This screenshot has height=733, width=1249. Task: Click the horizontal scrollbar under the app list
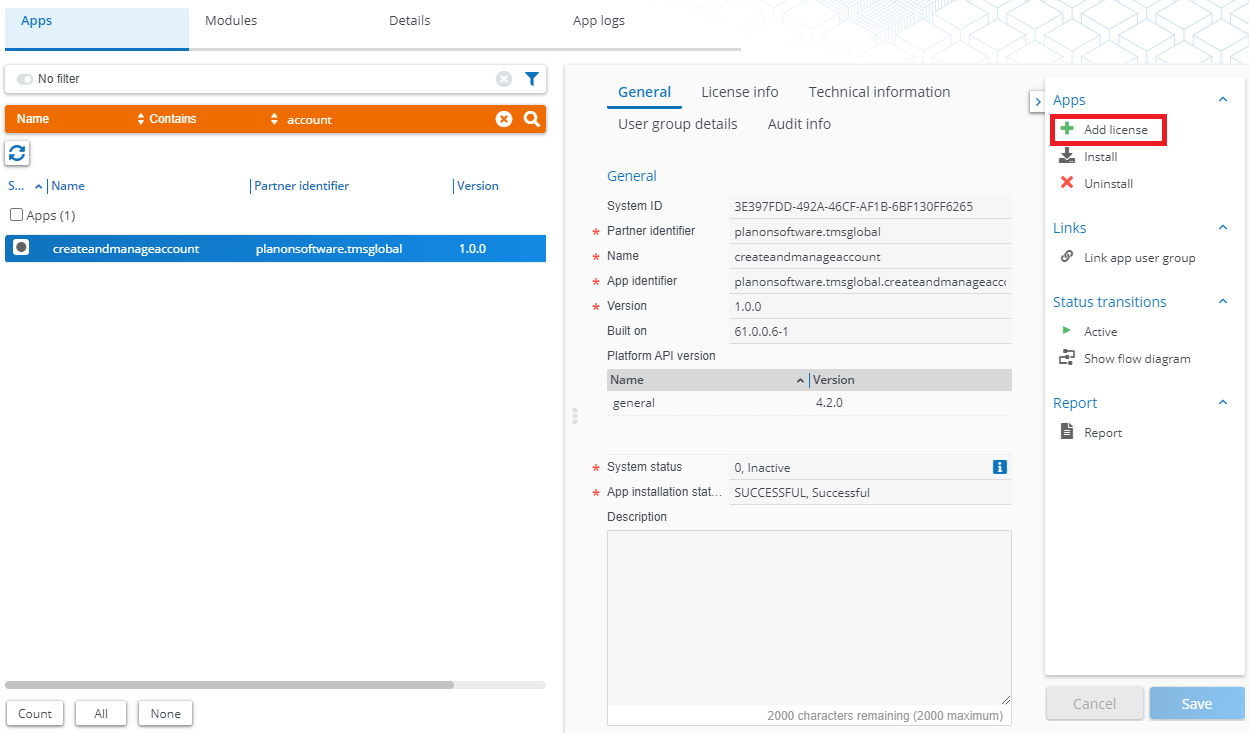tap(229, 685)
